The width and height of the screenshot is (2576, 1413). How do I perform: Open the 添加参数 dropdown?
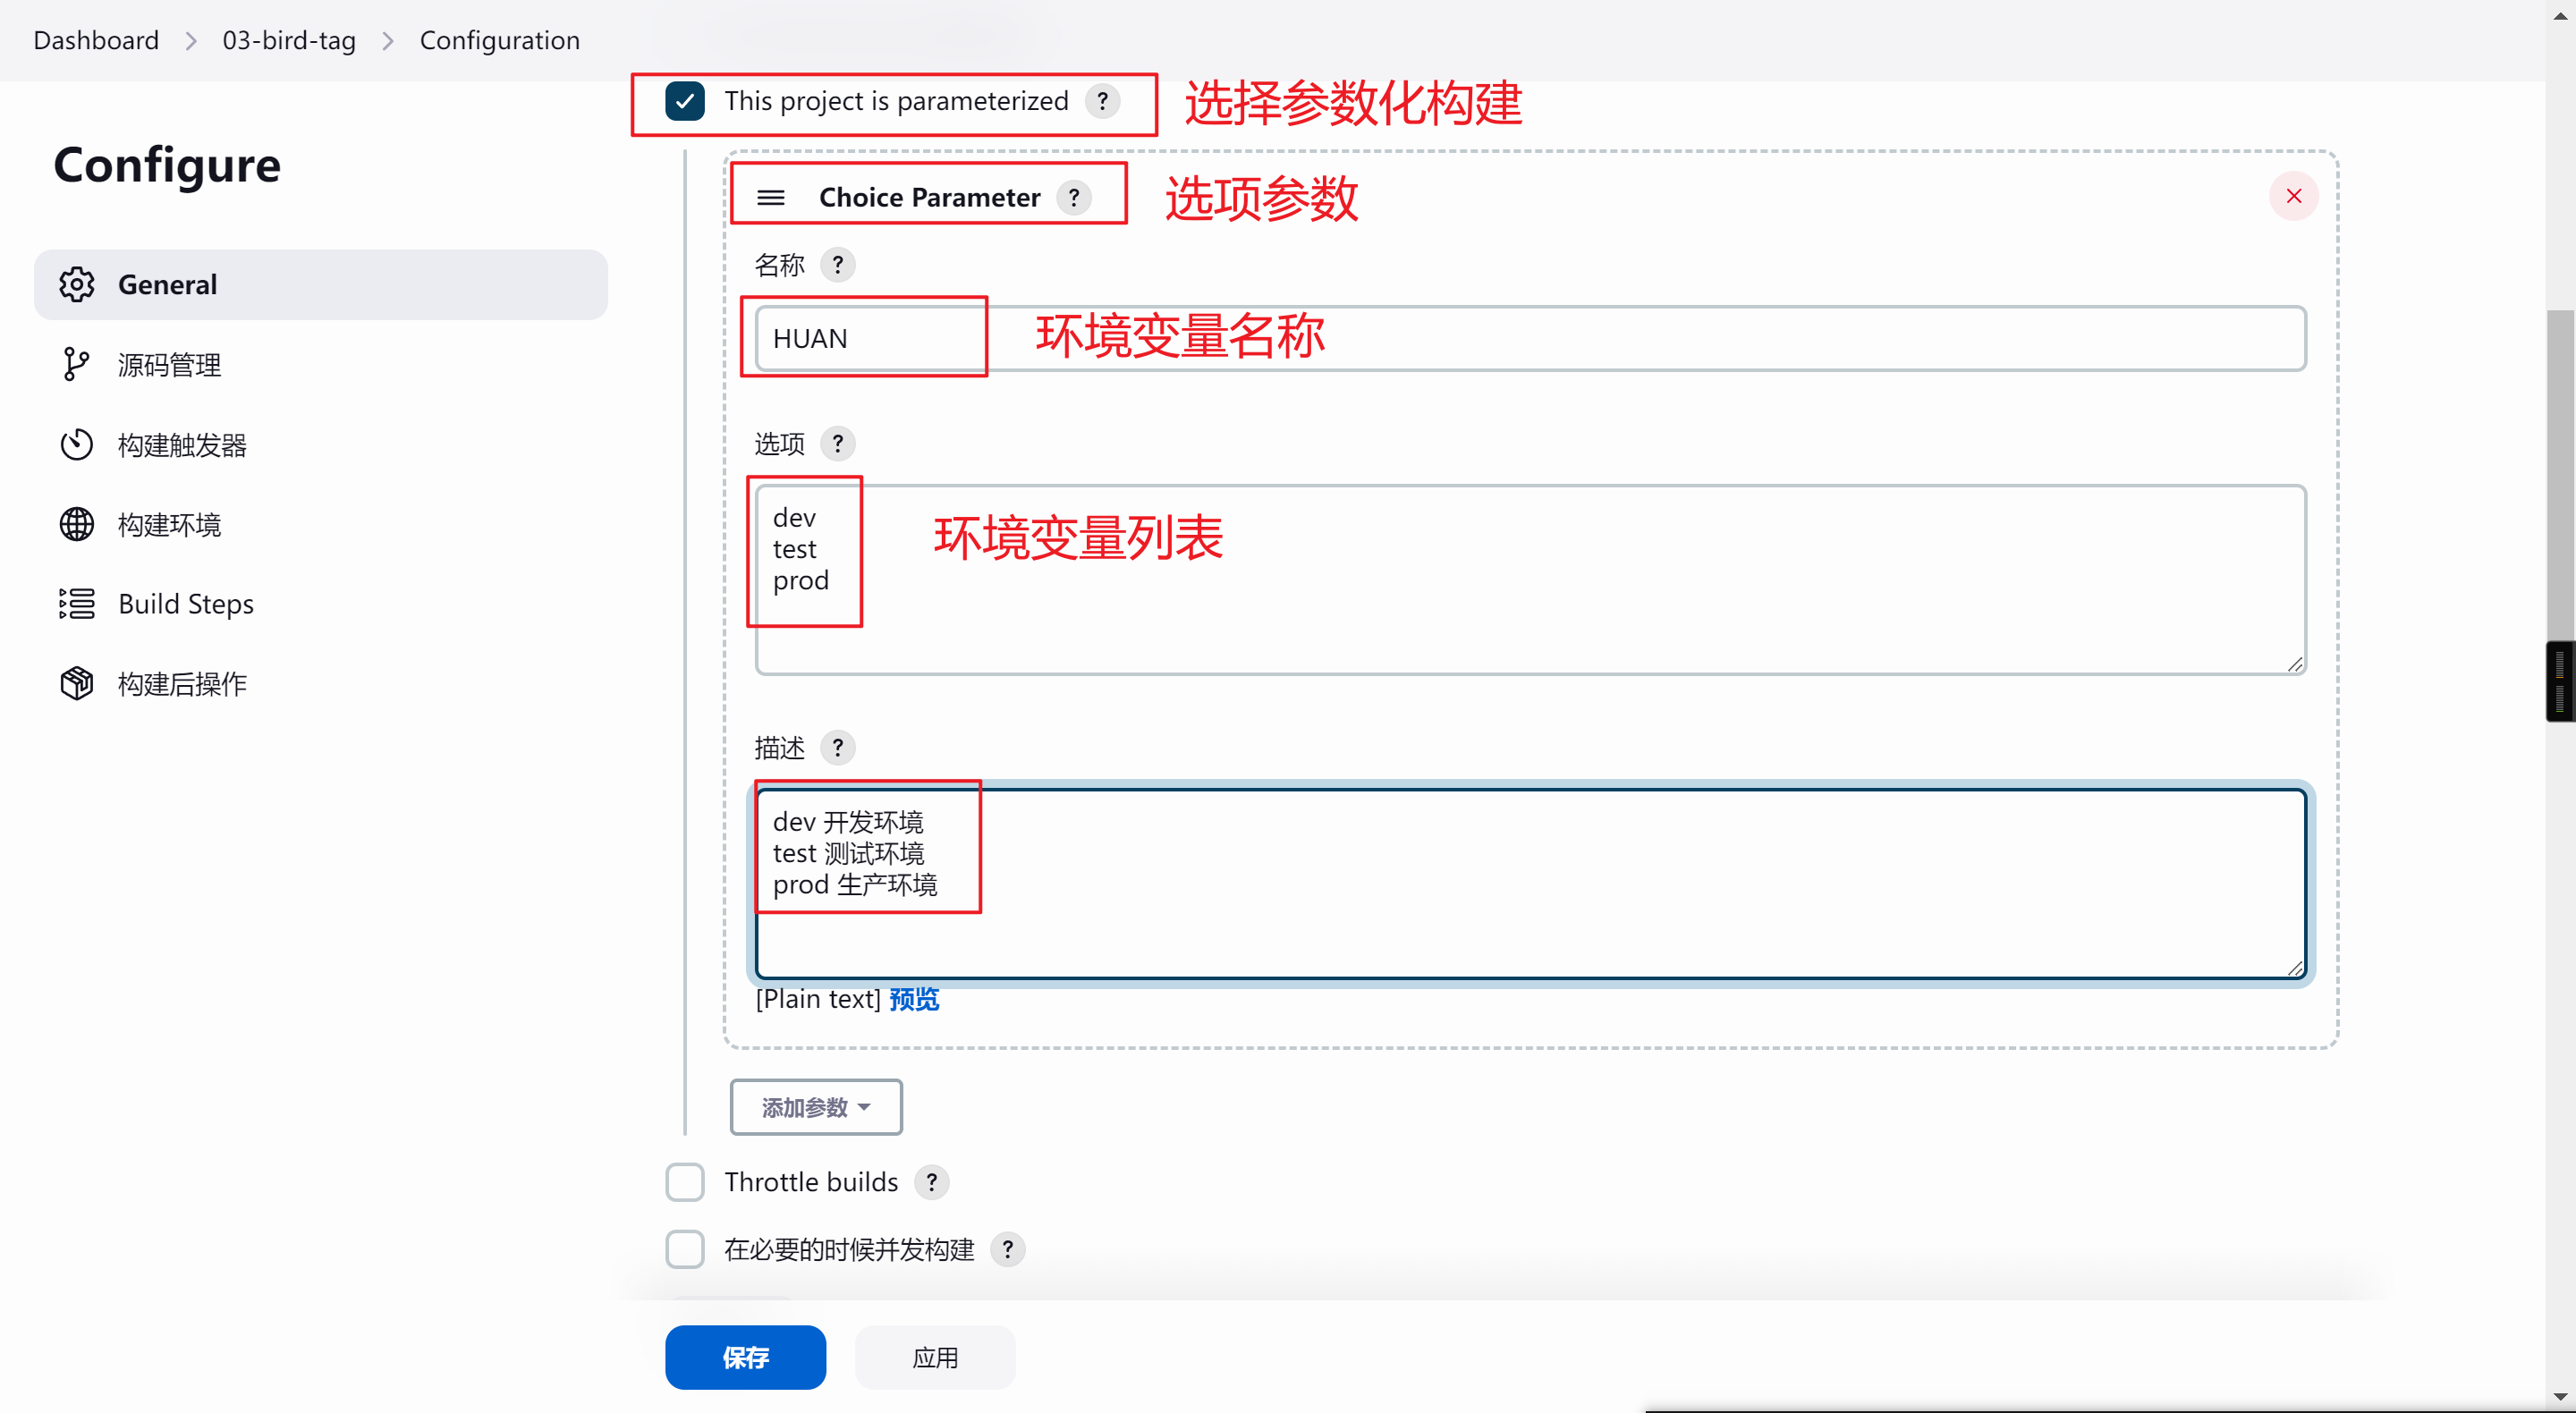(x=816, y=1107)
